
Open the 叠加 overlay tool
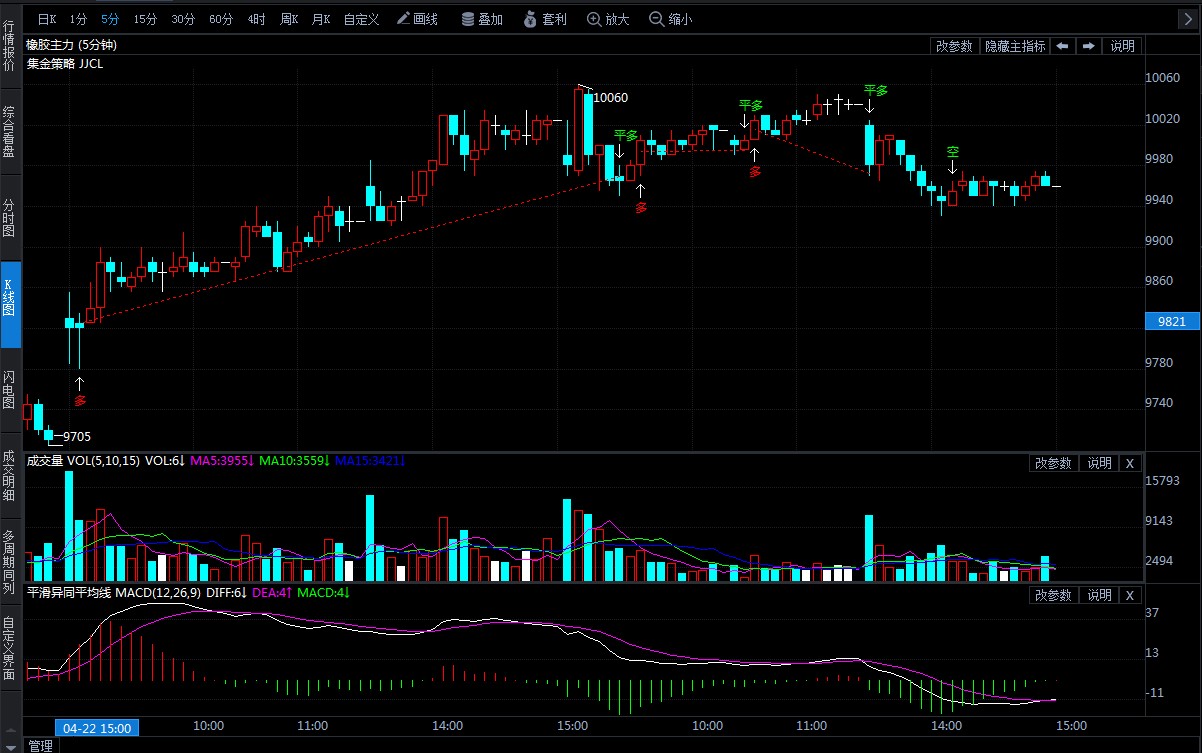click(482, 19)
